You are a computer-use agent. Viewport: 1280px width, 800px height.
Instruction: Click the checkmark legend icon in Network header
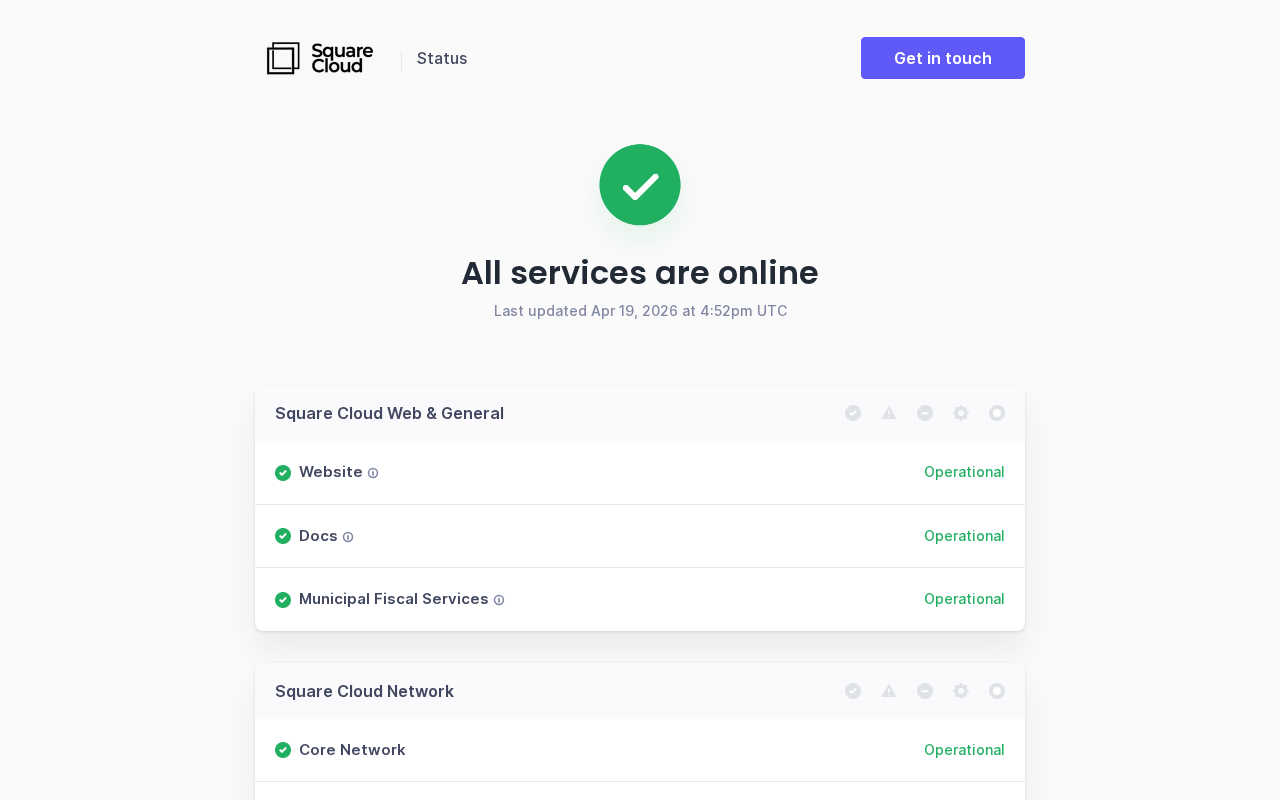coord(853,691)
